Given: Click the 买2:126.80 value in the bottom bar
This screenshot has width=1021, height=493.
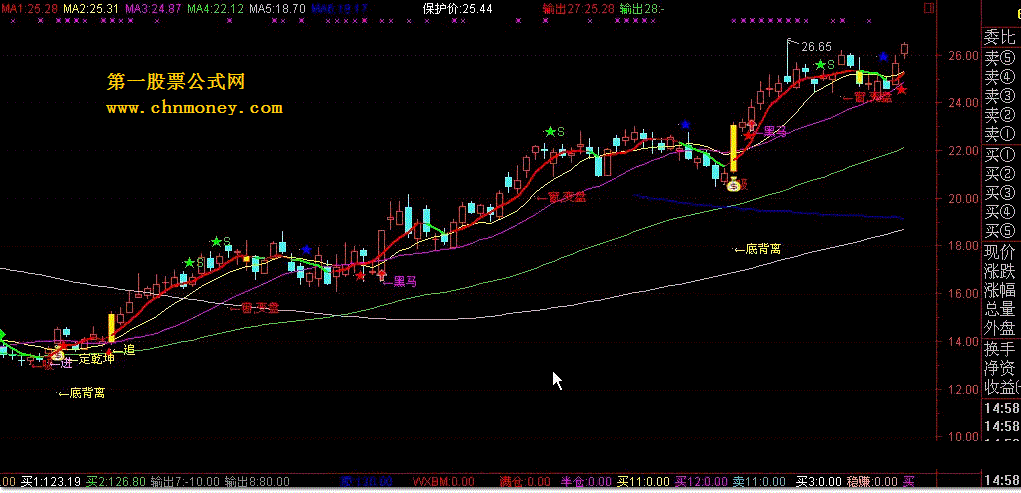Looking at the screenshot, I should [117, 482].
